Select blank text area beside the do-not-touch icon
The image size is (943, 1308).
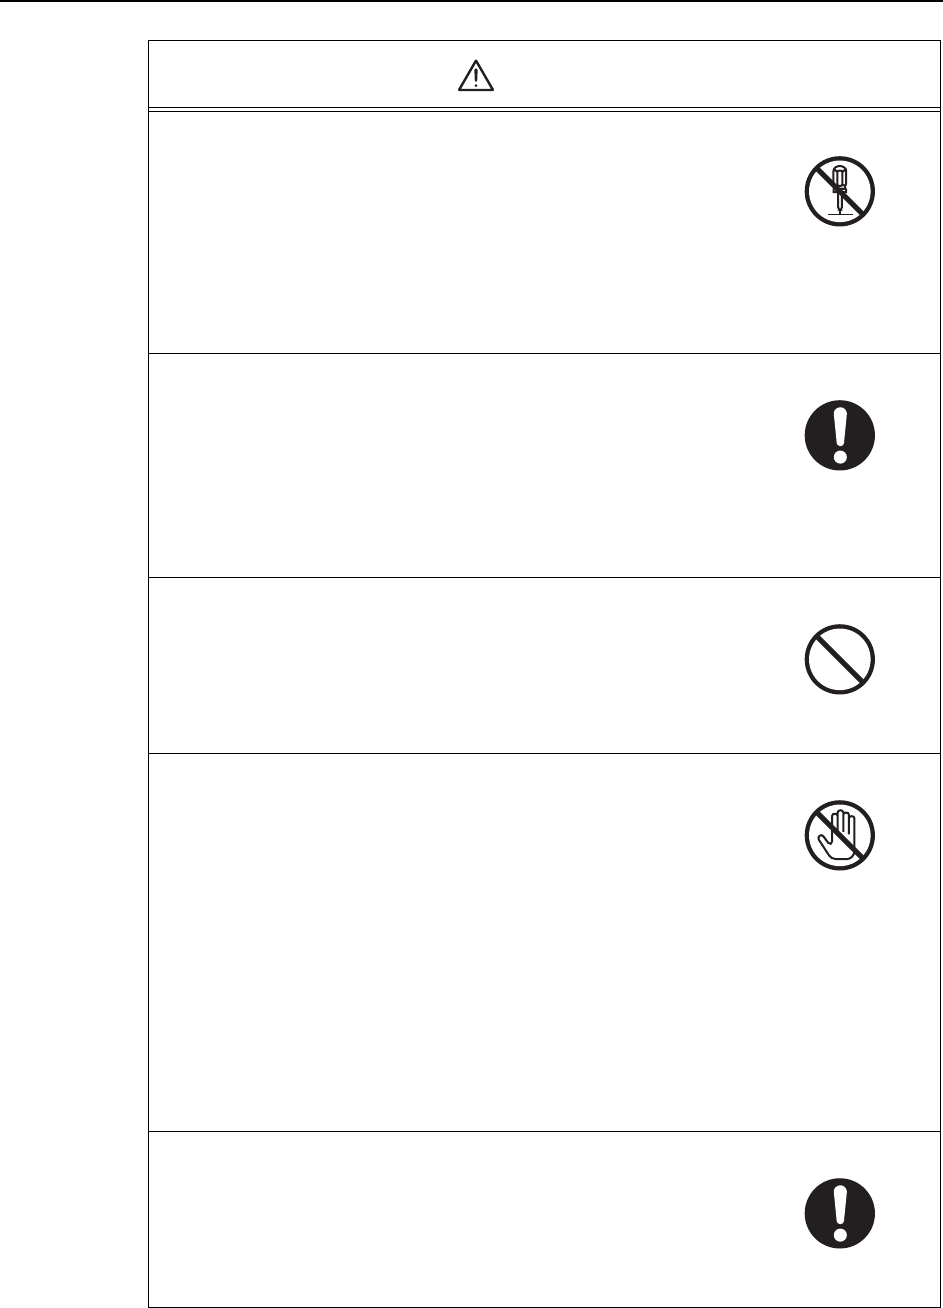click(x=450, y=940)
